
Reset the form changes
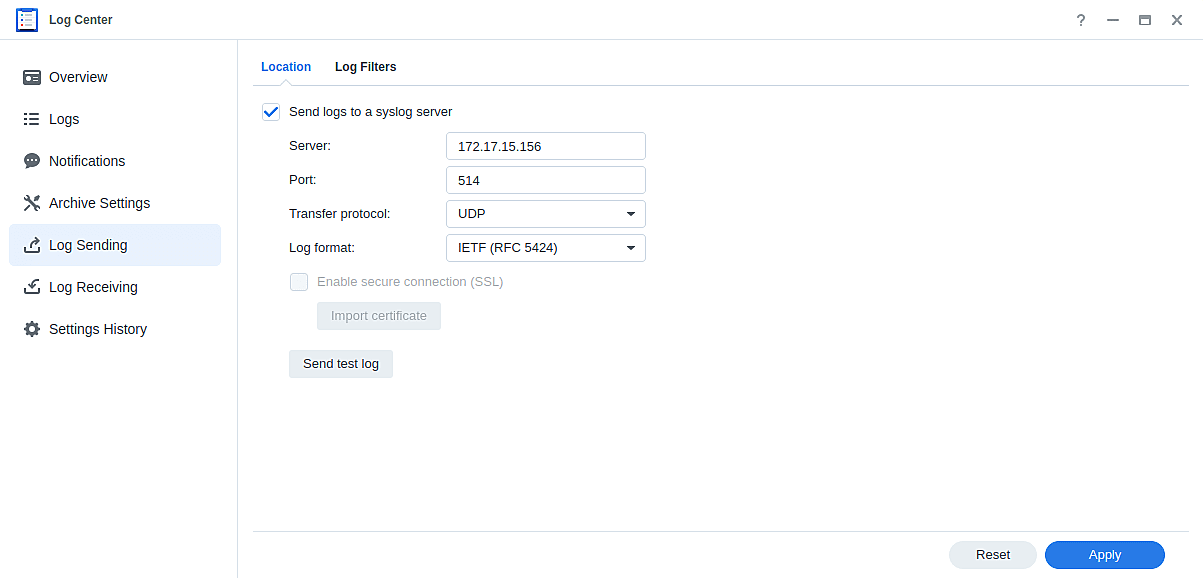pos(992,554)
